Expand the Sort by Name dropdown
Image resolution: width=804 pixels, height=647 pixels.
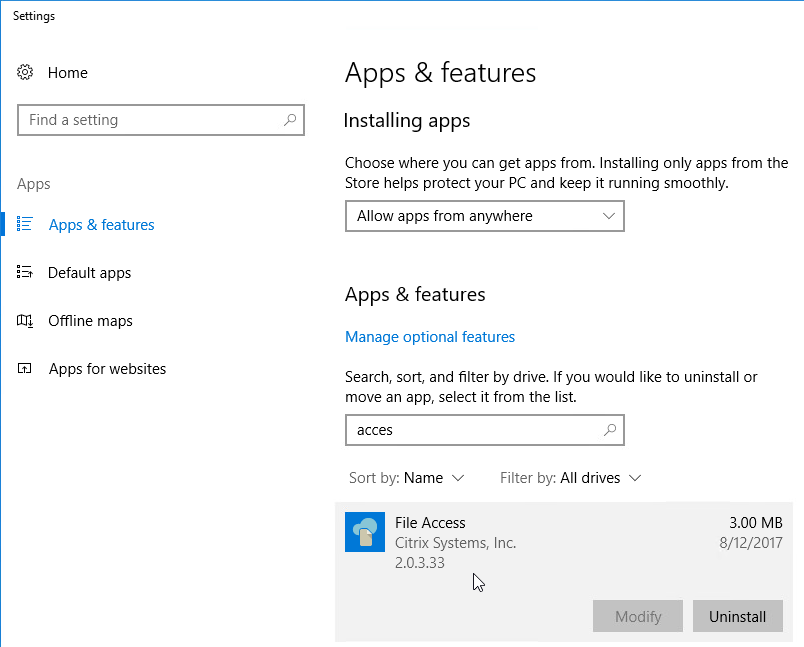click(x=407, y=478)
